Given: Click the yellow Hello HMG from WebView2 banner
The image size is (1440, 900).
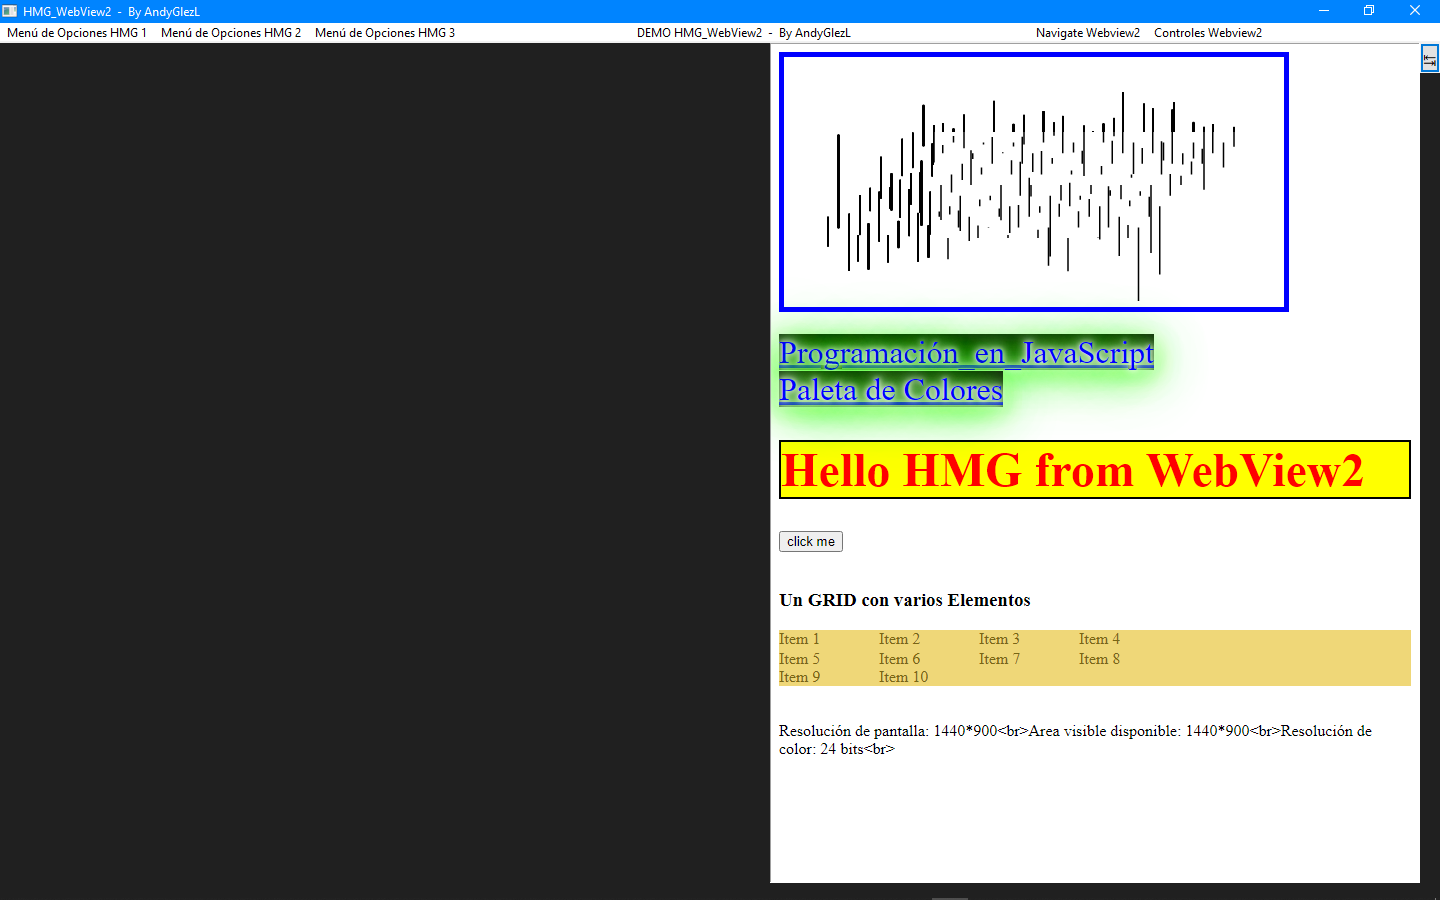Looking at the screenshot, I should (x=1094, y=470).
